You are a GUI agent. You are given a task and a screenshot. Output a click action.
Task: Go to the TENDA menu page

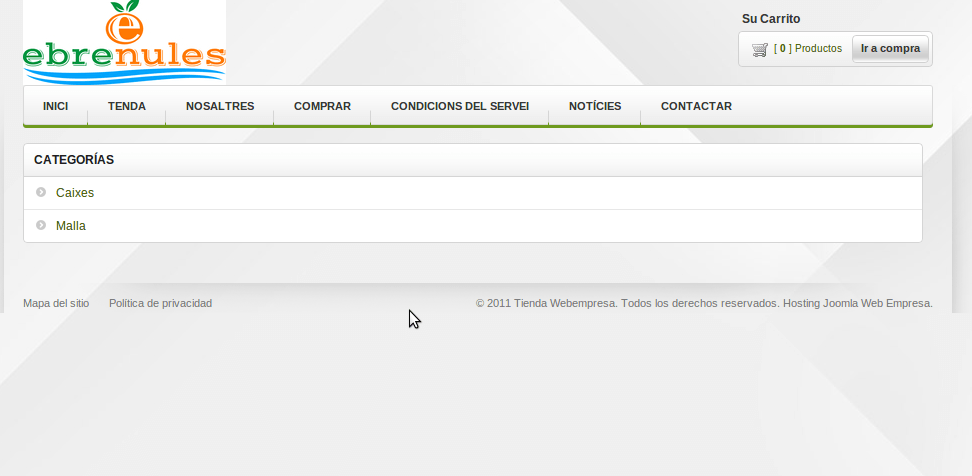126,106
